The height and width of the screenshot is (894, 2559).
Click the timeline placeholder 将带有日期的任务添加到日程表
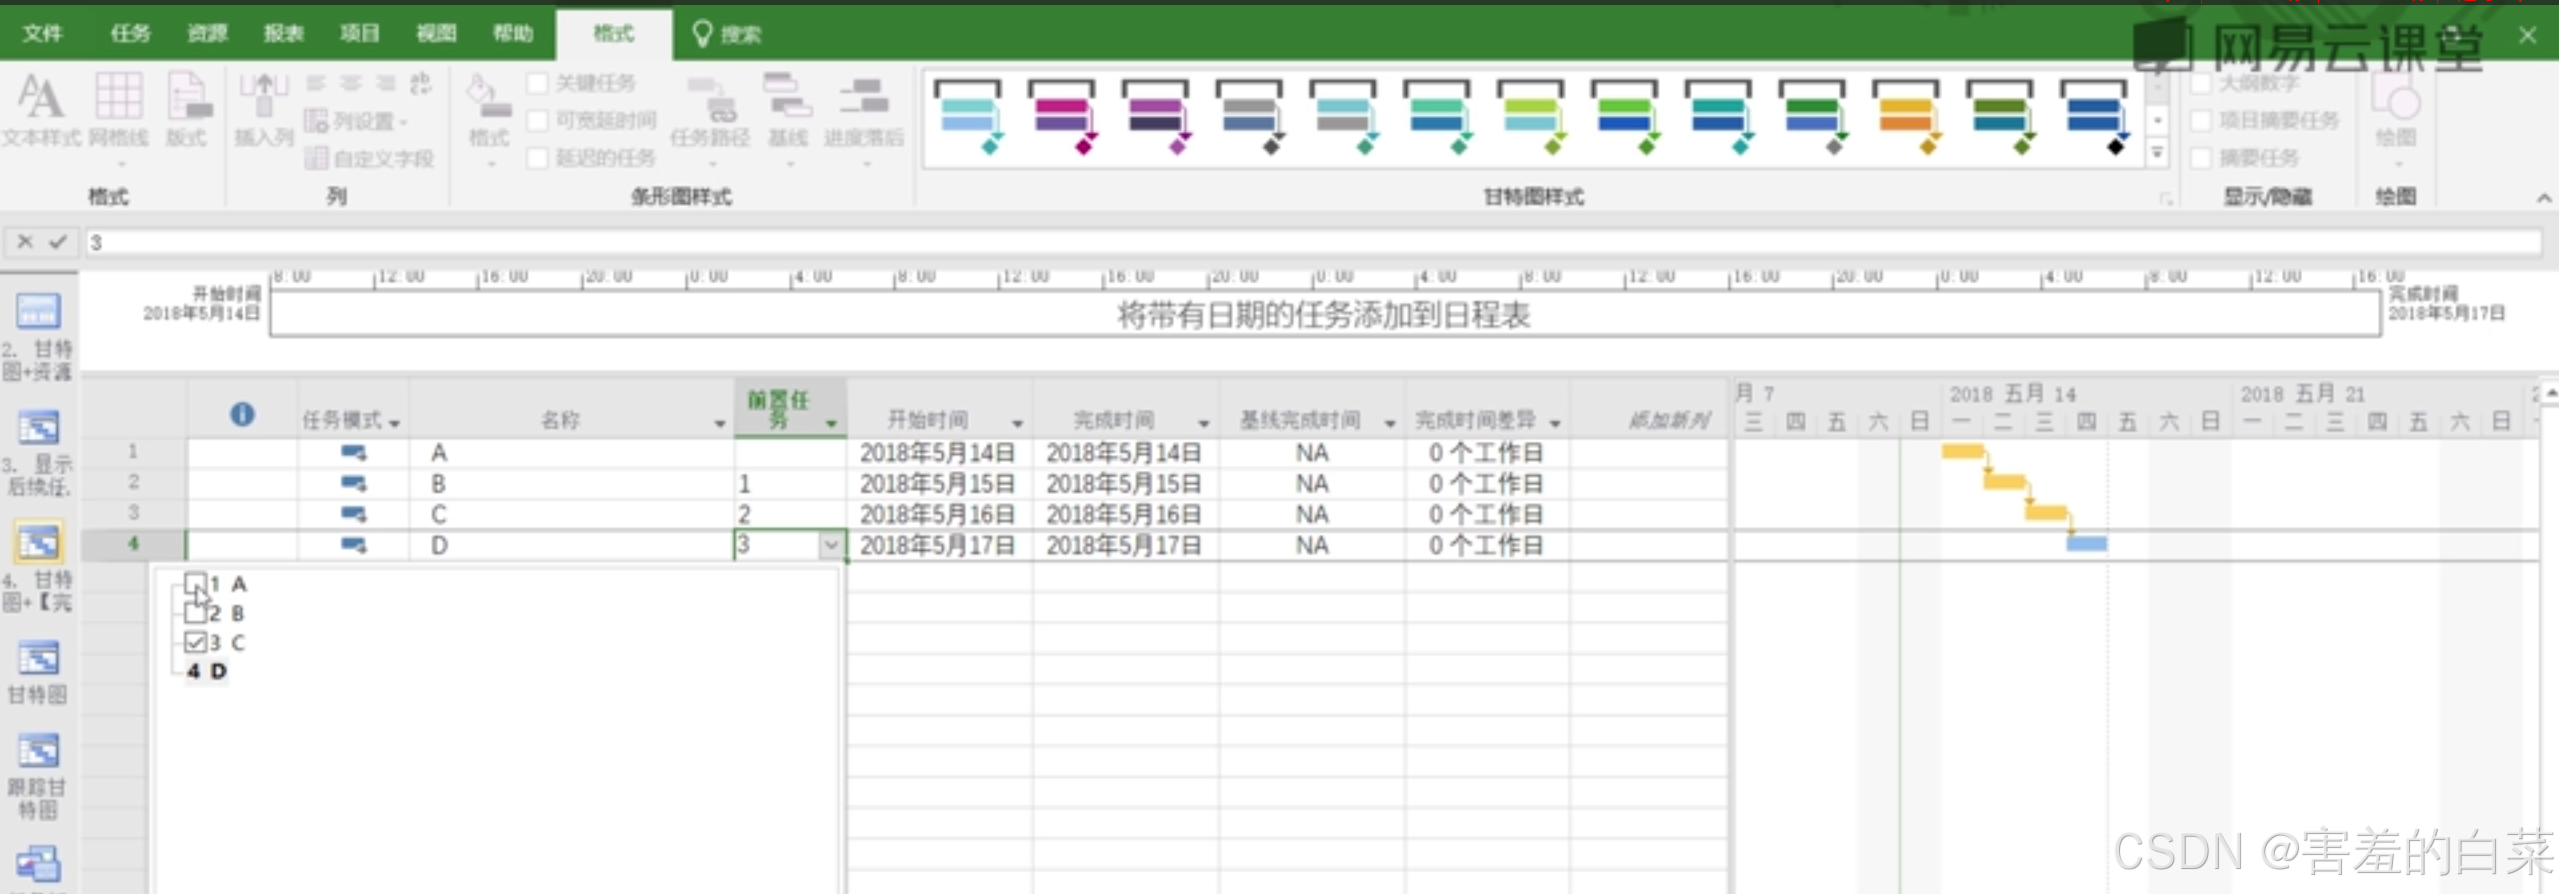pyautogui.click(x=1323, y=316)
